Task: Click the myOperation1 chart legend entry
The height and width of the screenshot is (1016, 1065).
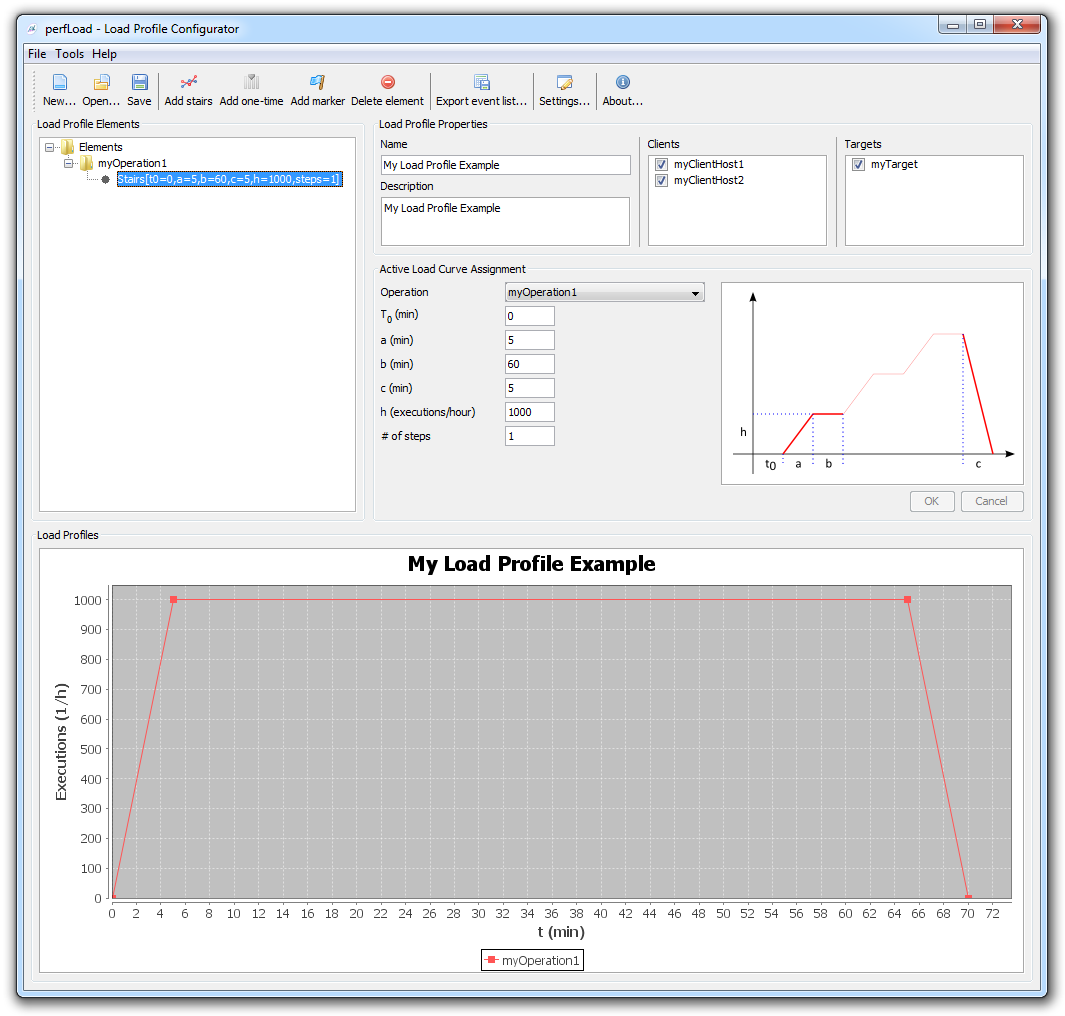Action: tap(532, 960)
